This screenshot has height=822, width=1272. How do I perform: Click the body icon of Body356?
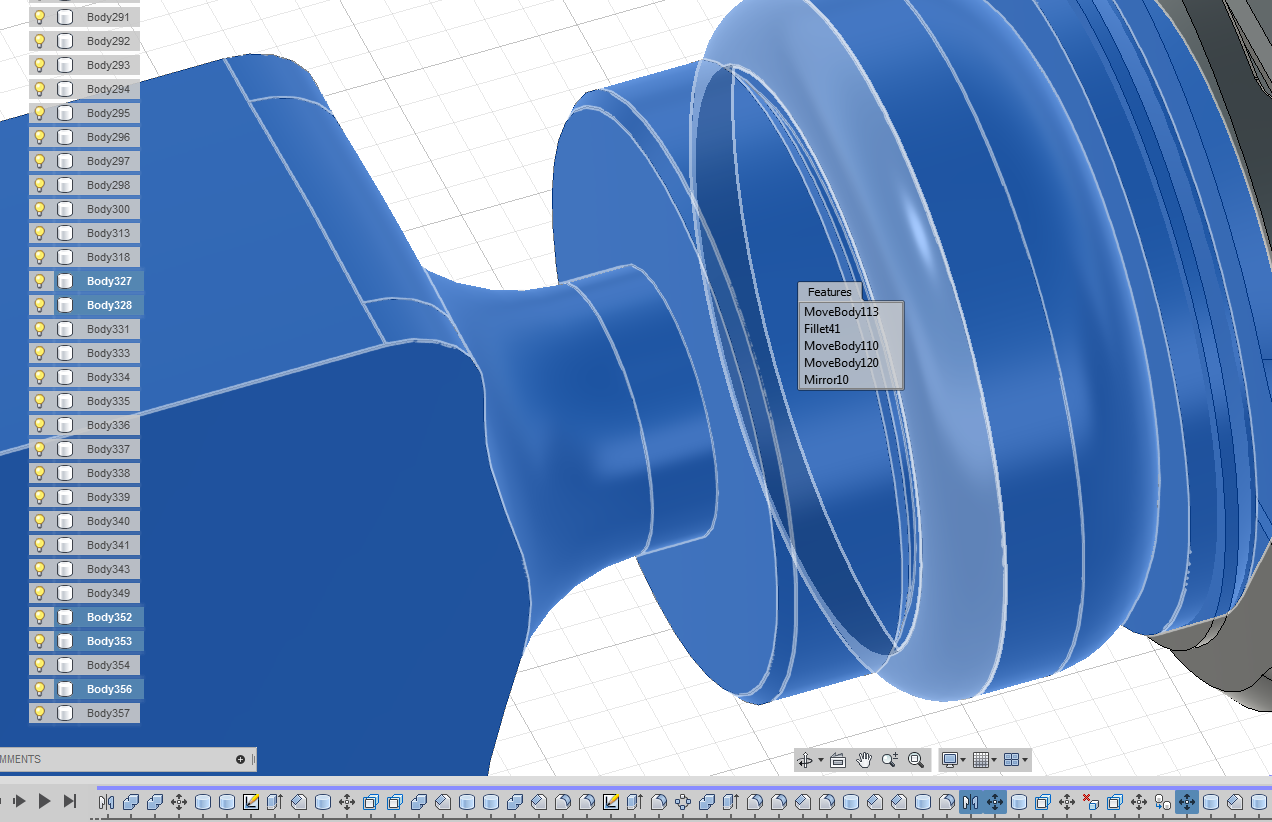65,689
